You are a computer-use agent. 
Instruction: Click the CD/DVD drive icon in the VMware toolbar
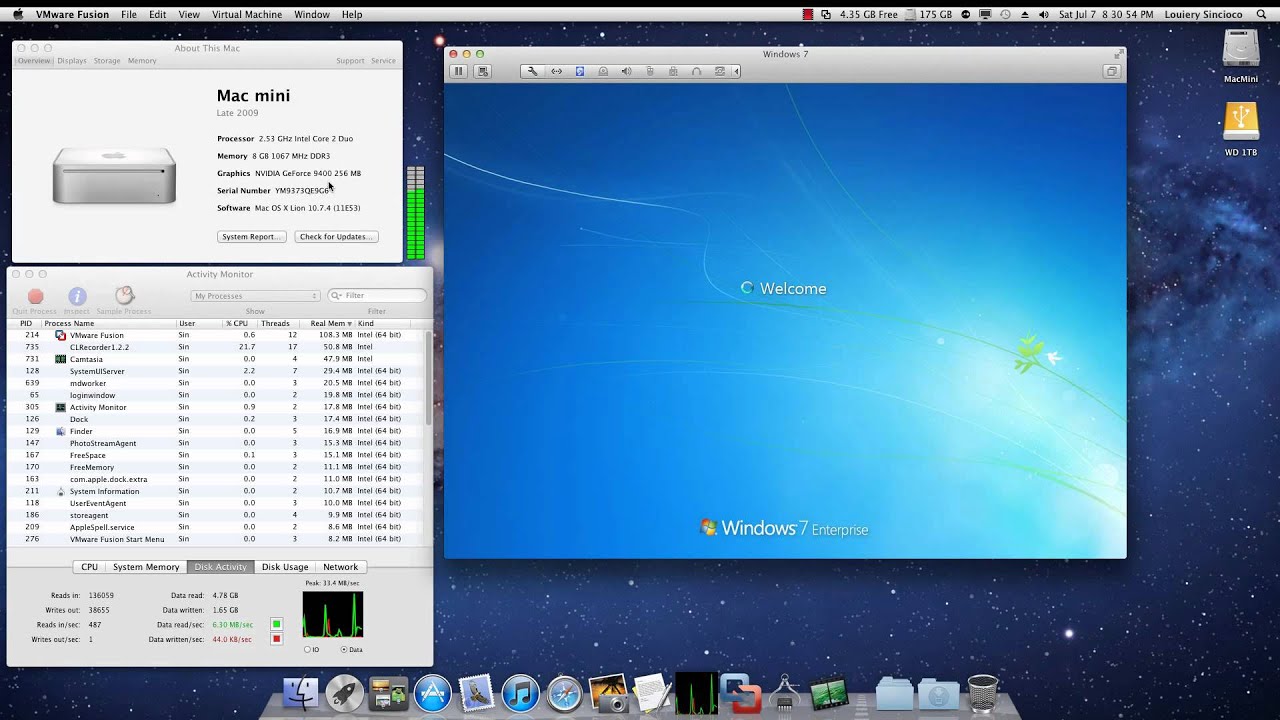tap(603, 71)
